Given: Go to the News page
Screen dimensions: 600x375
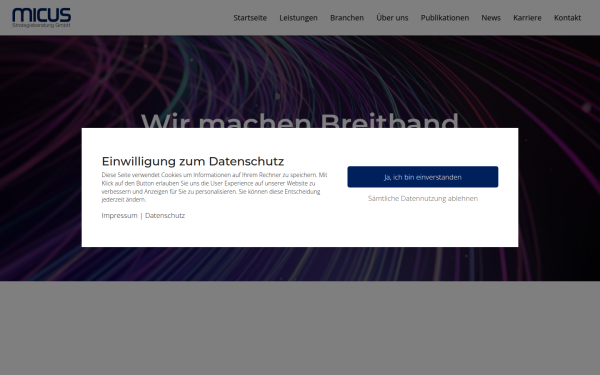Looking at the screenshot, I should (x=491, y=18).
